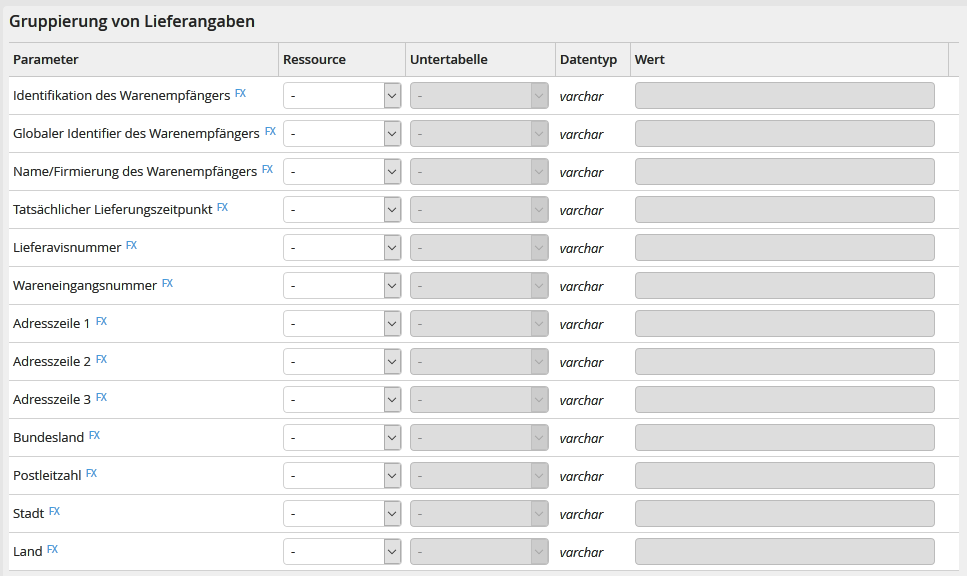Click the FX icon beside Postleitzahl
The height and width of the screenshot is (576, 967).
(x=91, y=474)
